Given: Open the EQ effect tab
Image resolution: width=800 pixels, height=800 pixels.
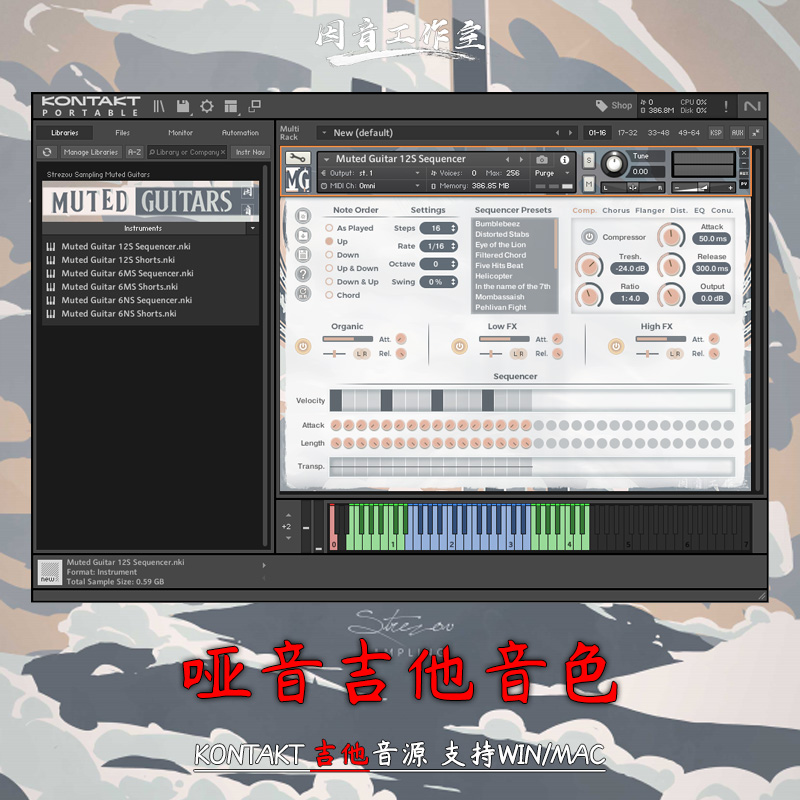Looking at the screenshot, I should 699,210.
